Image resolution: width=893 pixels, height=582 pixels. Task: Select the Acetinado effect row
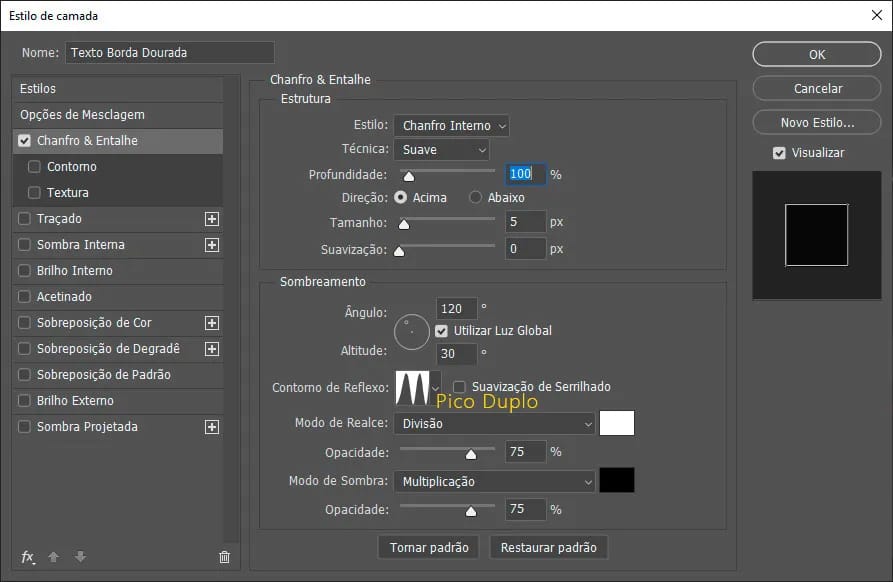(118, 297)
